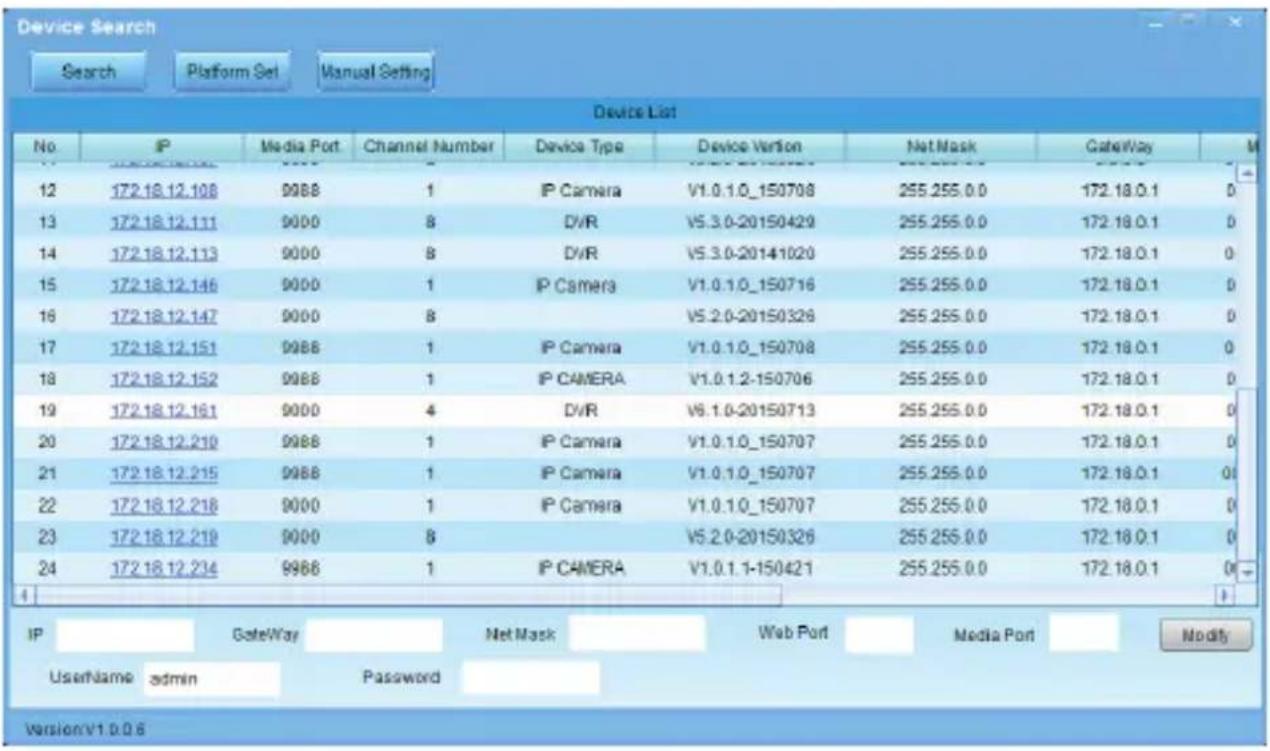Focus the Password input field
The image size is (1270, 751).
pos(531,677)
